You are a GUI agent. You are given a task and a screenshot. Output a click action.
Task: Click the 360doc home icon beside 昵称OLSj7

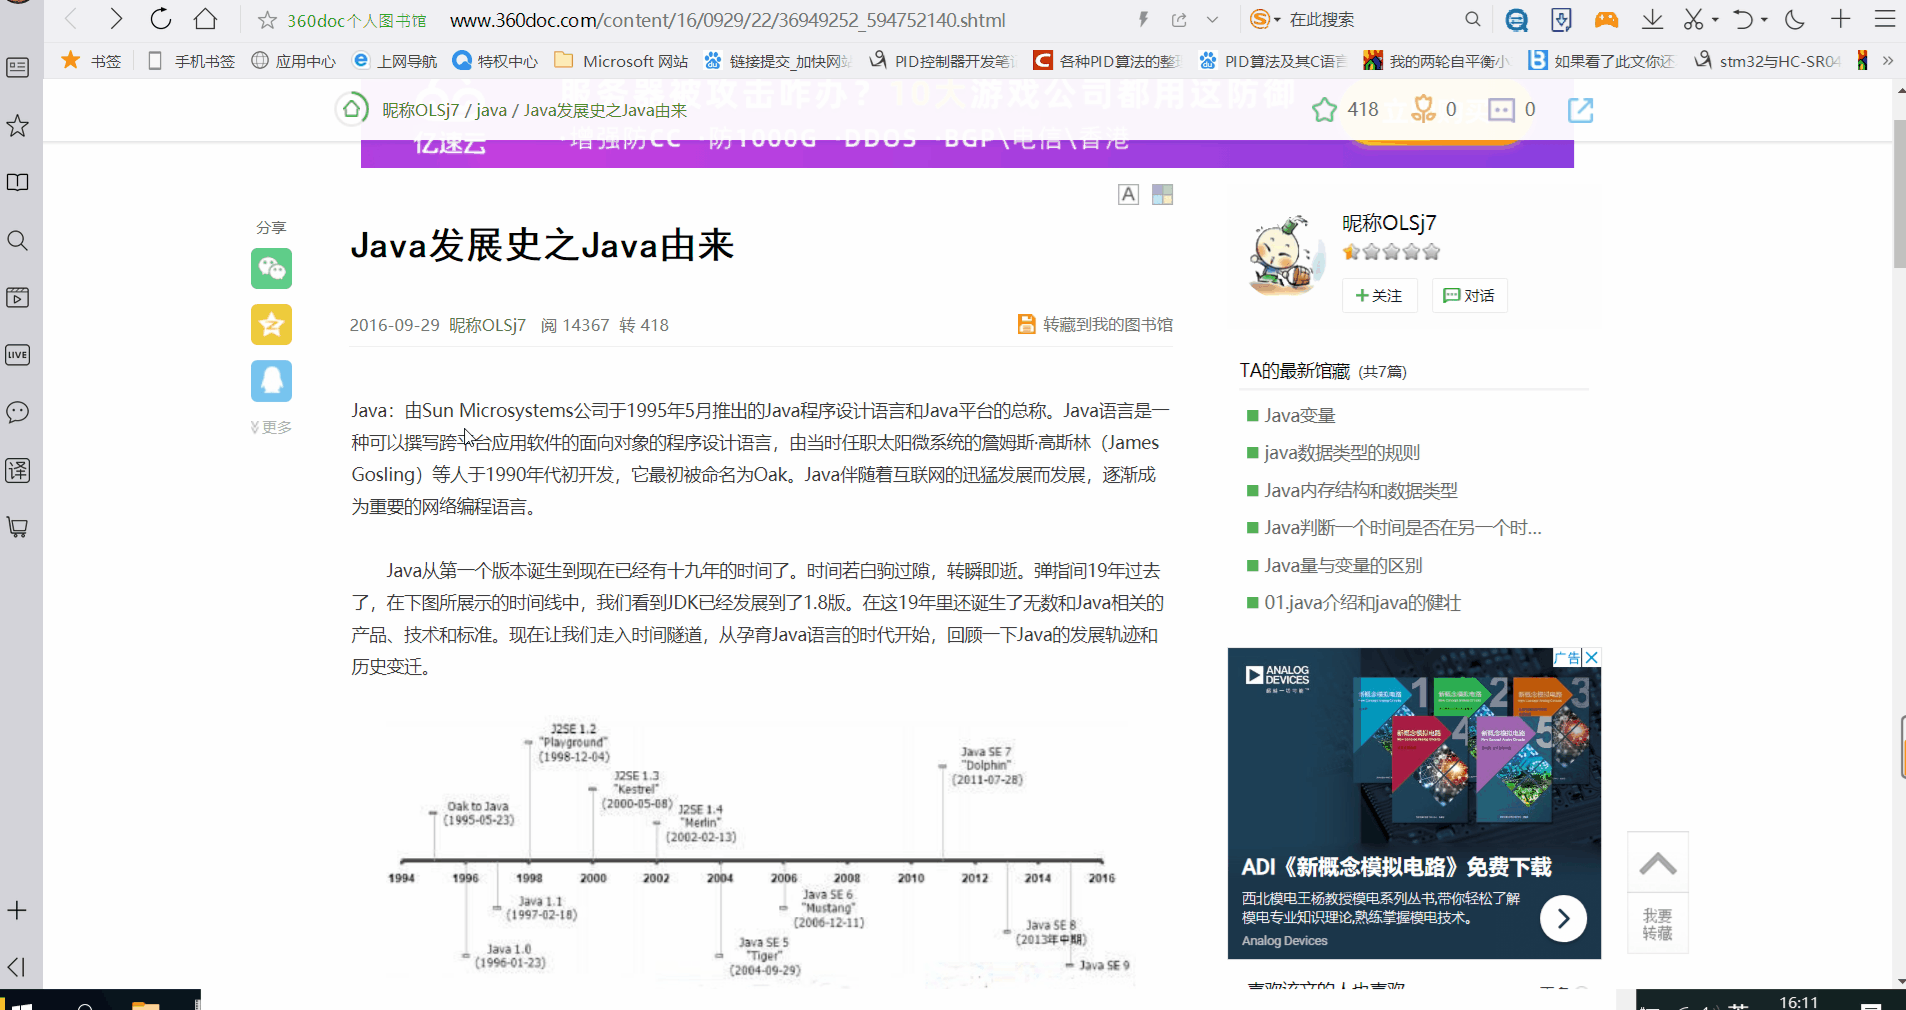[352, 108]
